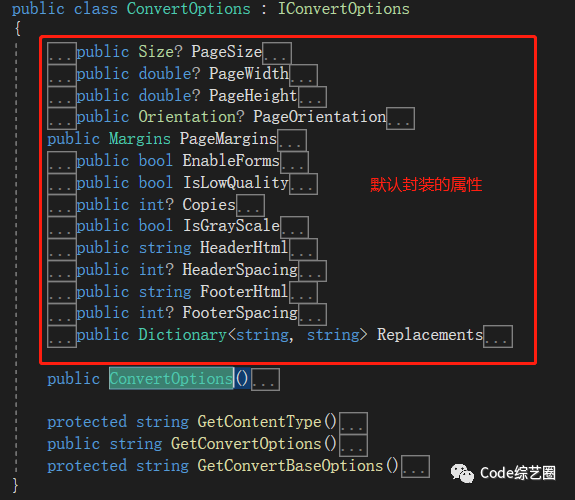Expand collapsed body after HeaderHtml property
Viewport: 575px width, 500px height.
pos(303,249)
